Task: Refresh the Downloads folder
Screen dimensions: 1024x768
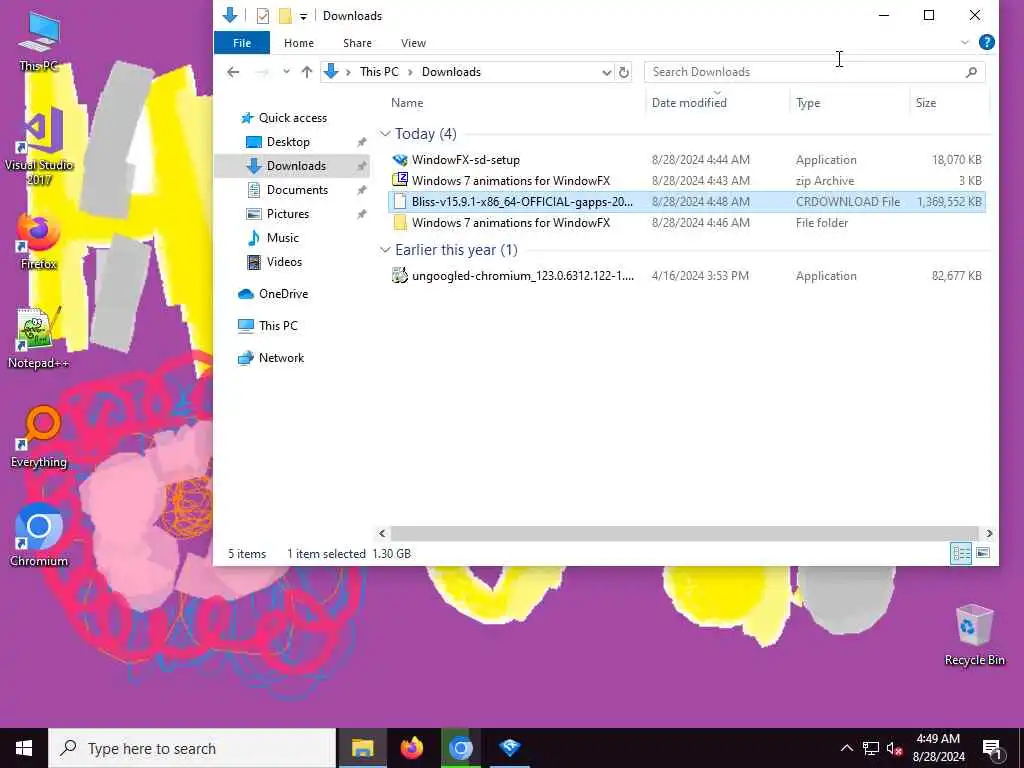Action: [624, 72]
